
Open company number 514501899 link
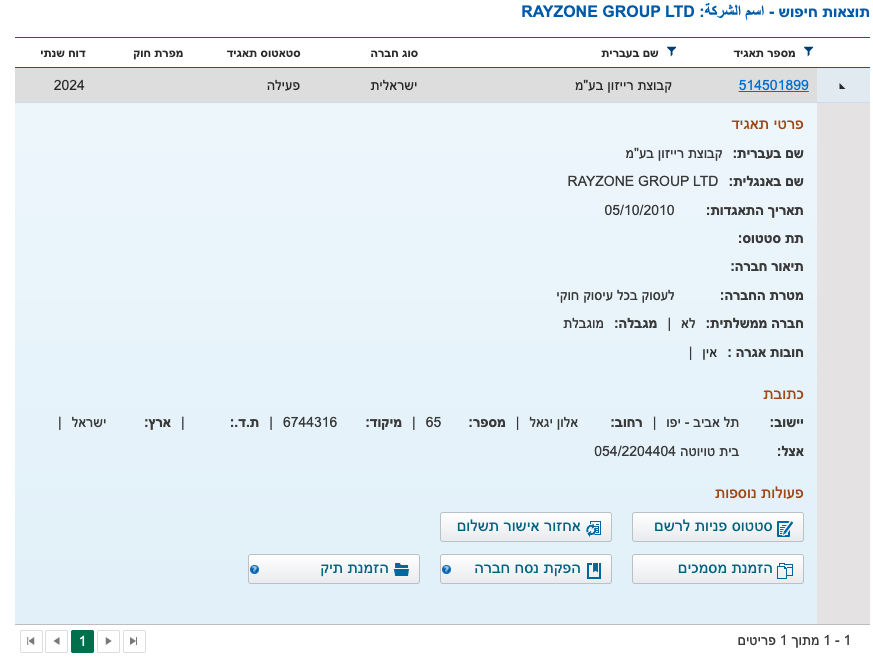[773, 86]
